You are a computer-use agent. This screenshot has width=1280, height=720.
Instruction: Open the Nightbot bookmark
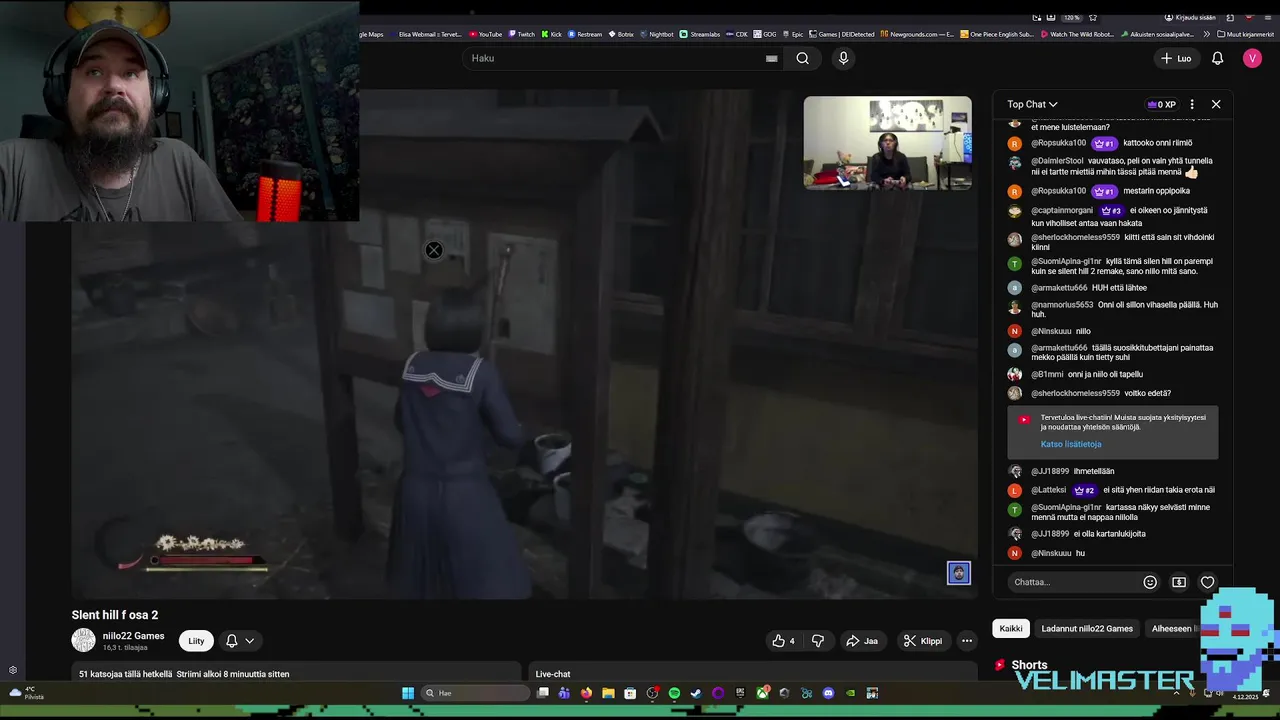click(x=657, y=34)
